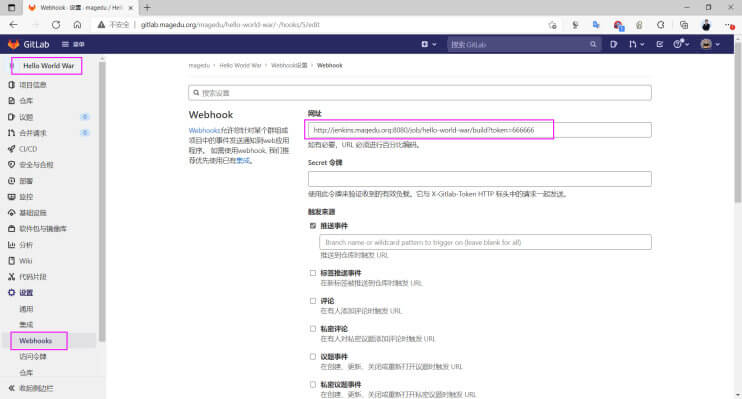This screenshot has width=742, height=399.
Task: Open browser collections icon
Action: (684, 25)
